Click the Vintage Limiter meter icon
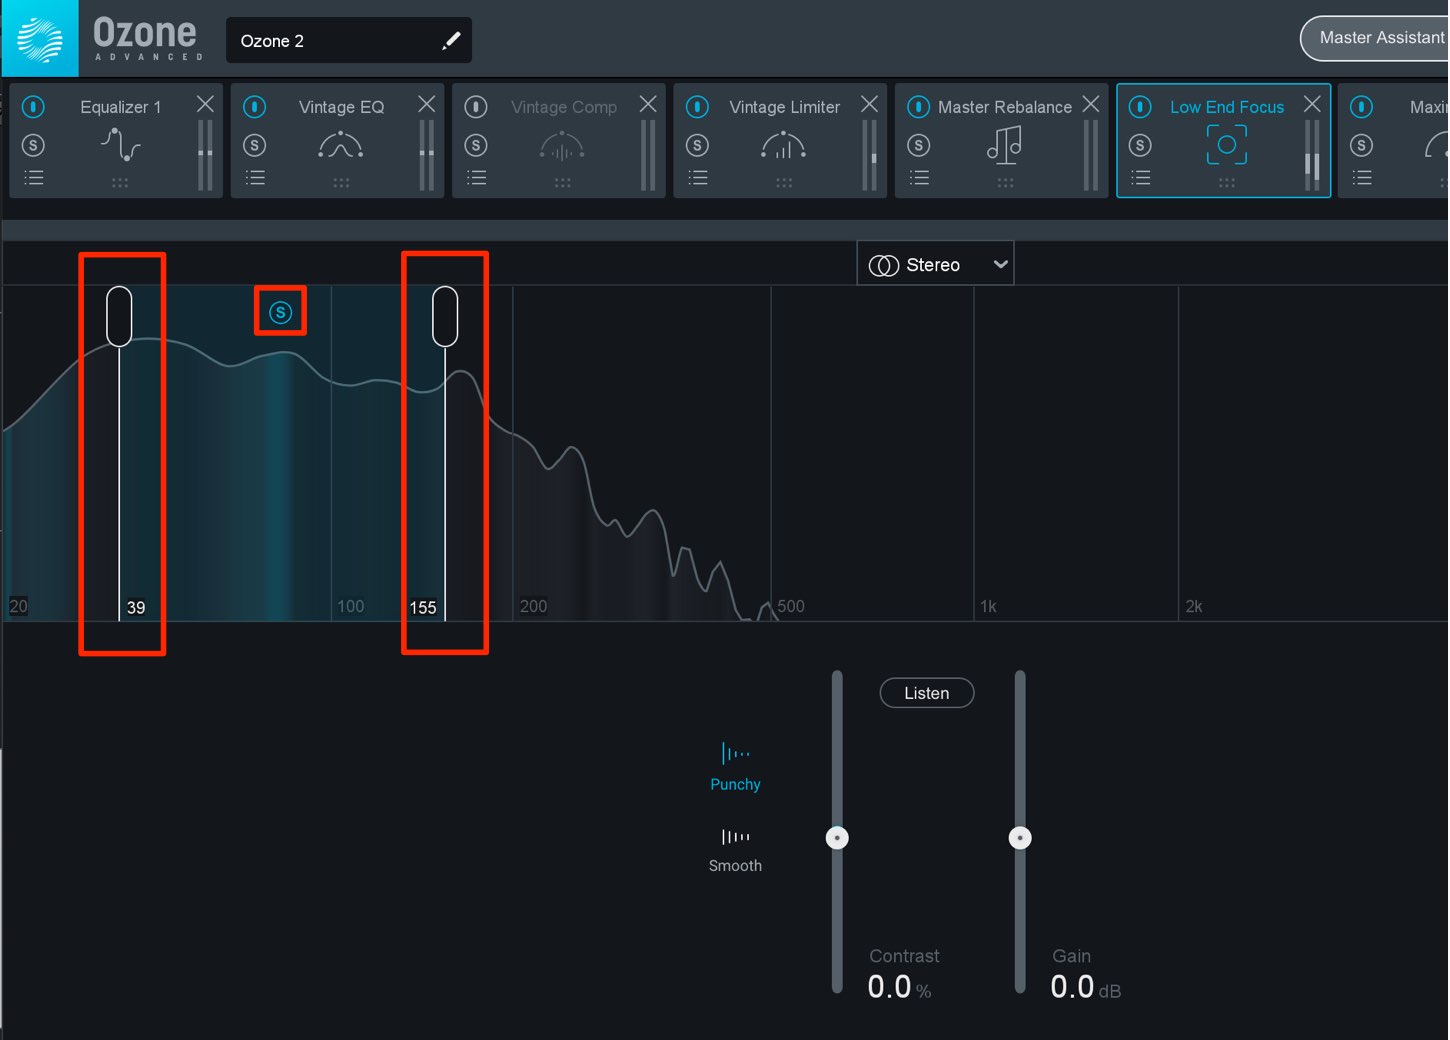The height and width of the screenshot is (1040, 1450). [x=783, y=145]
